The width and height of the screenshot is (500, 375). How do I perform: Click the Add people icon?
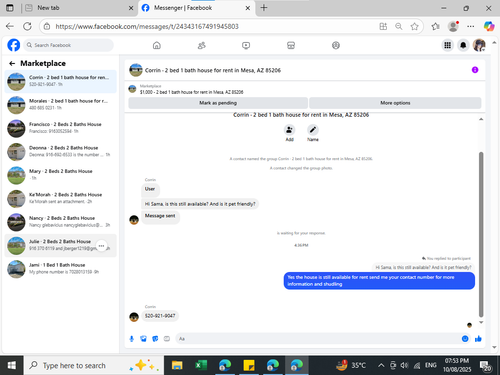(289, 130)
